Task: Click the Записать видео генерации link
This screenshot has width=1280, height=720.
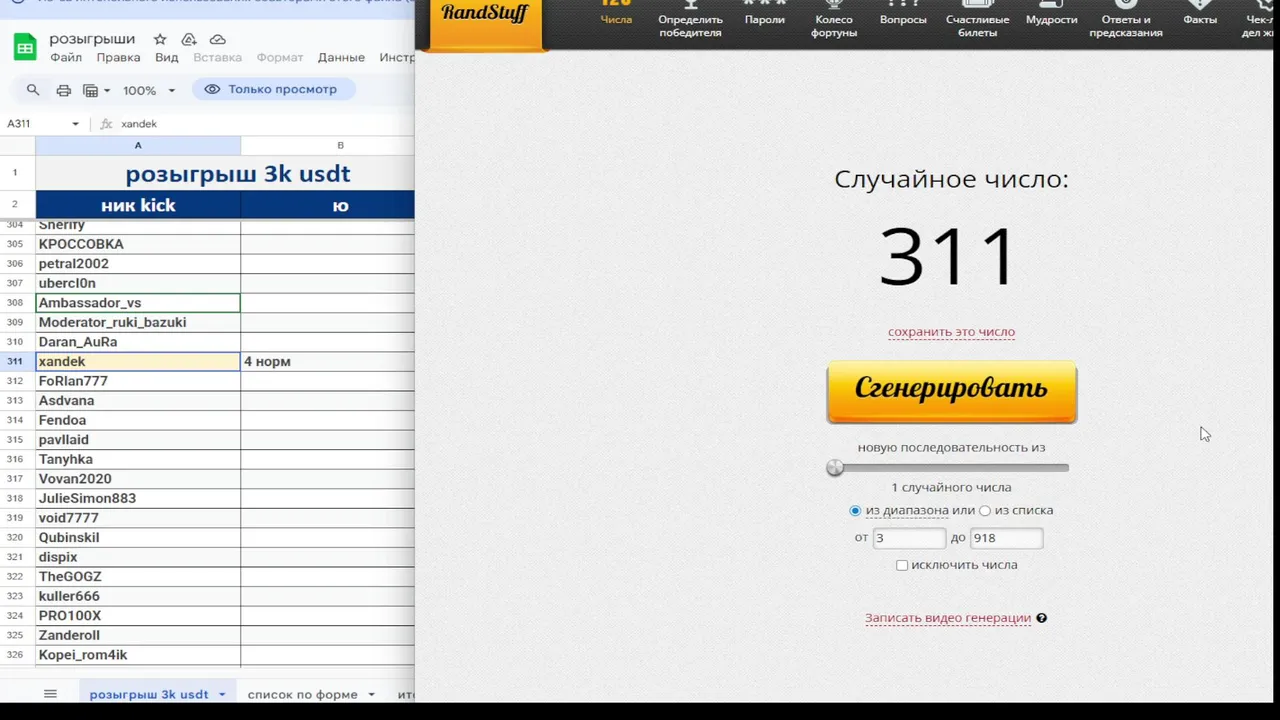Action: point(948,618)
